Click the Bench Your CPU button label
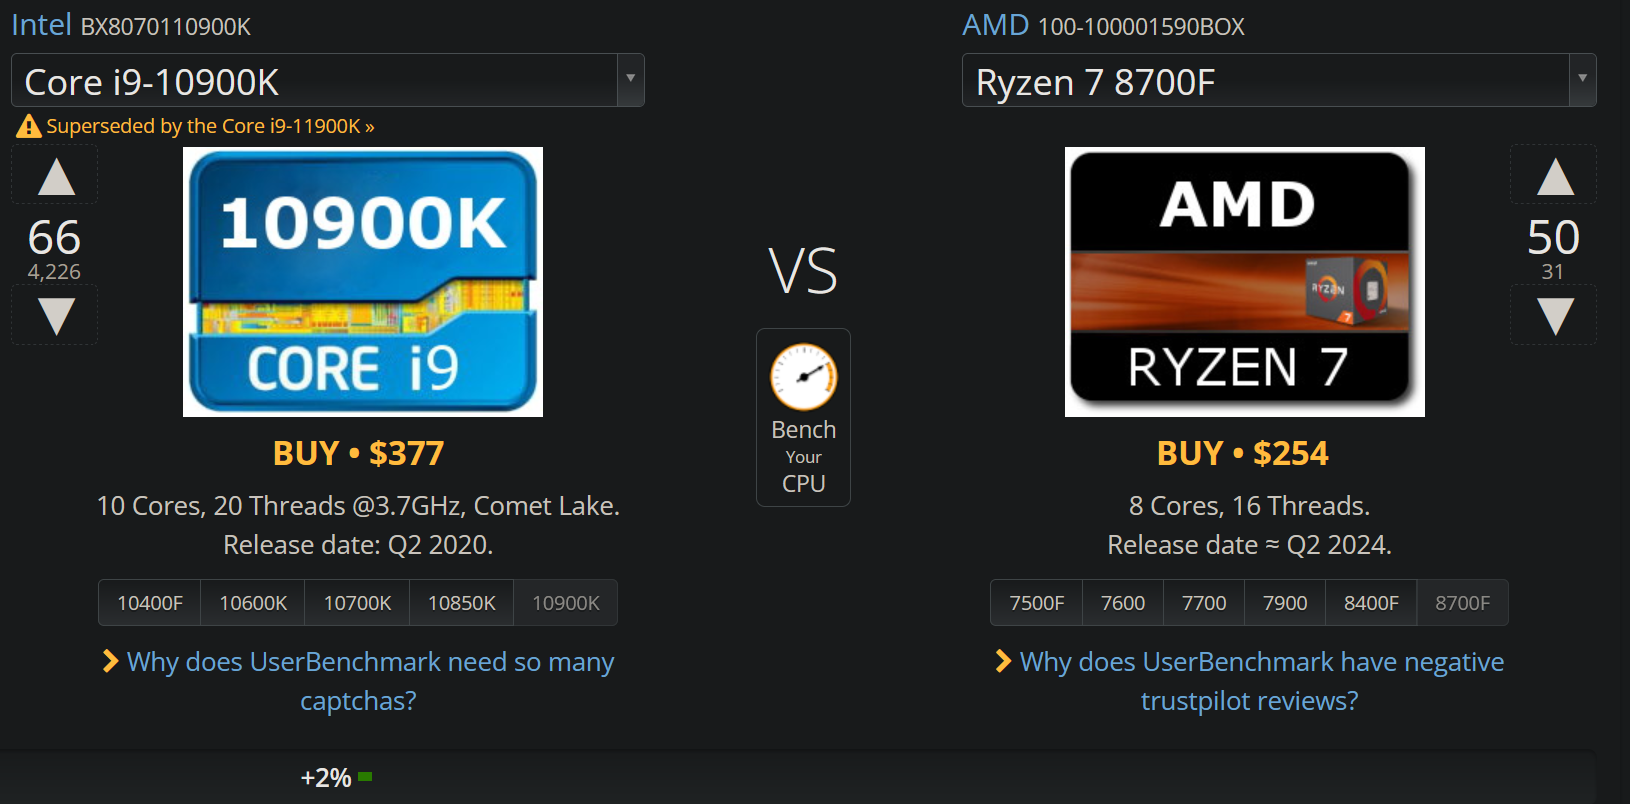Screen dimensions: 1630x804 pyautogui.click(x=803, y=456)
